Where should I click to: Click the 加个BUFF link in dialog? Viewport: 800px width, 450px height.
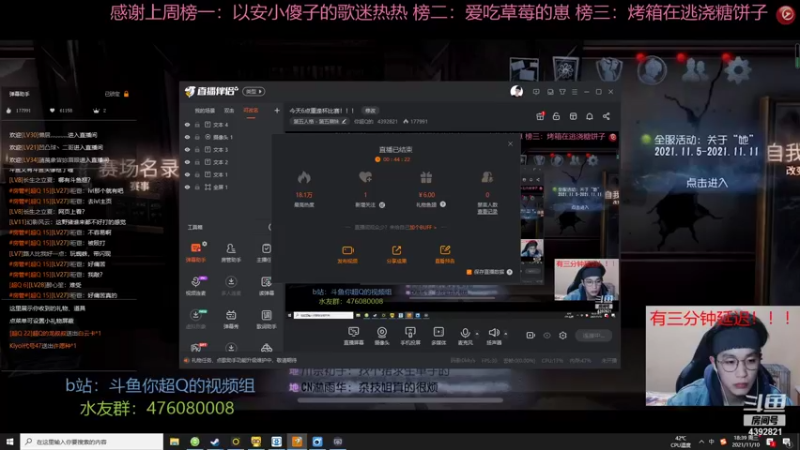[422, 228]
